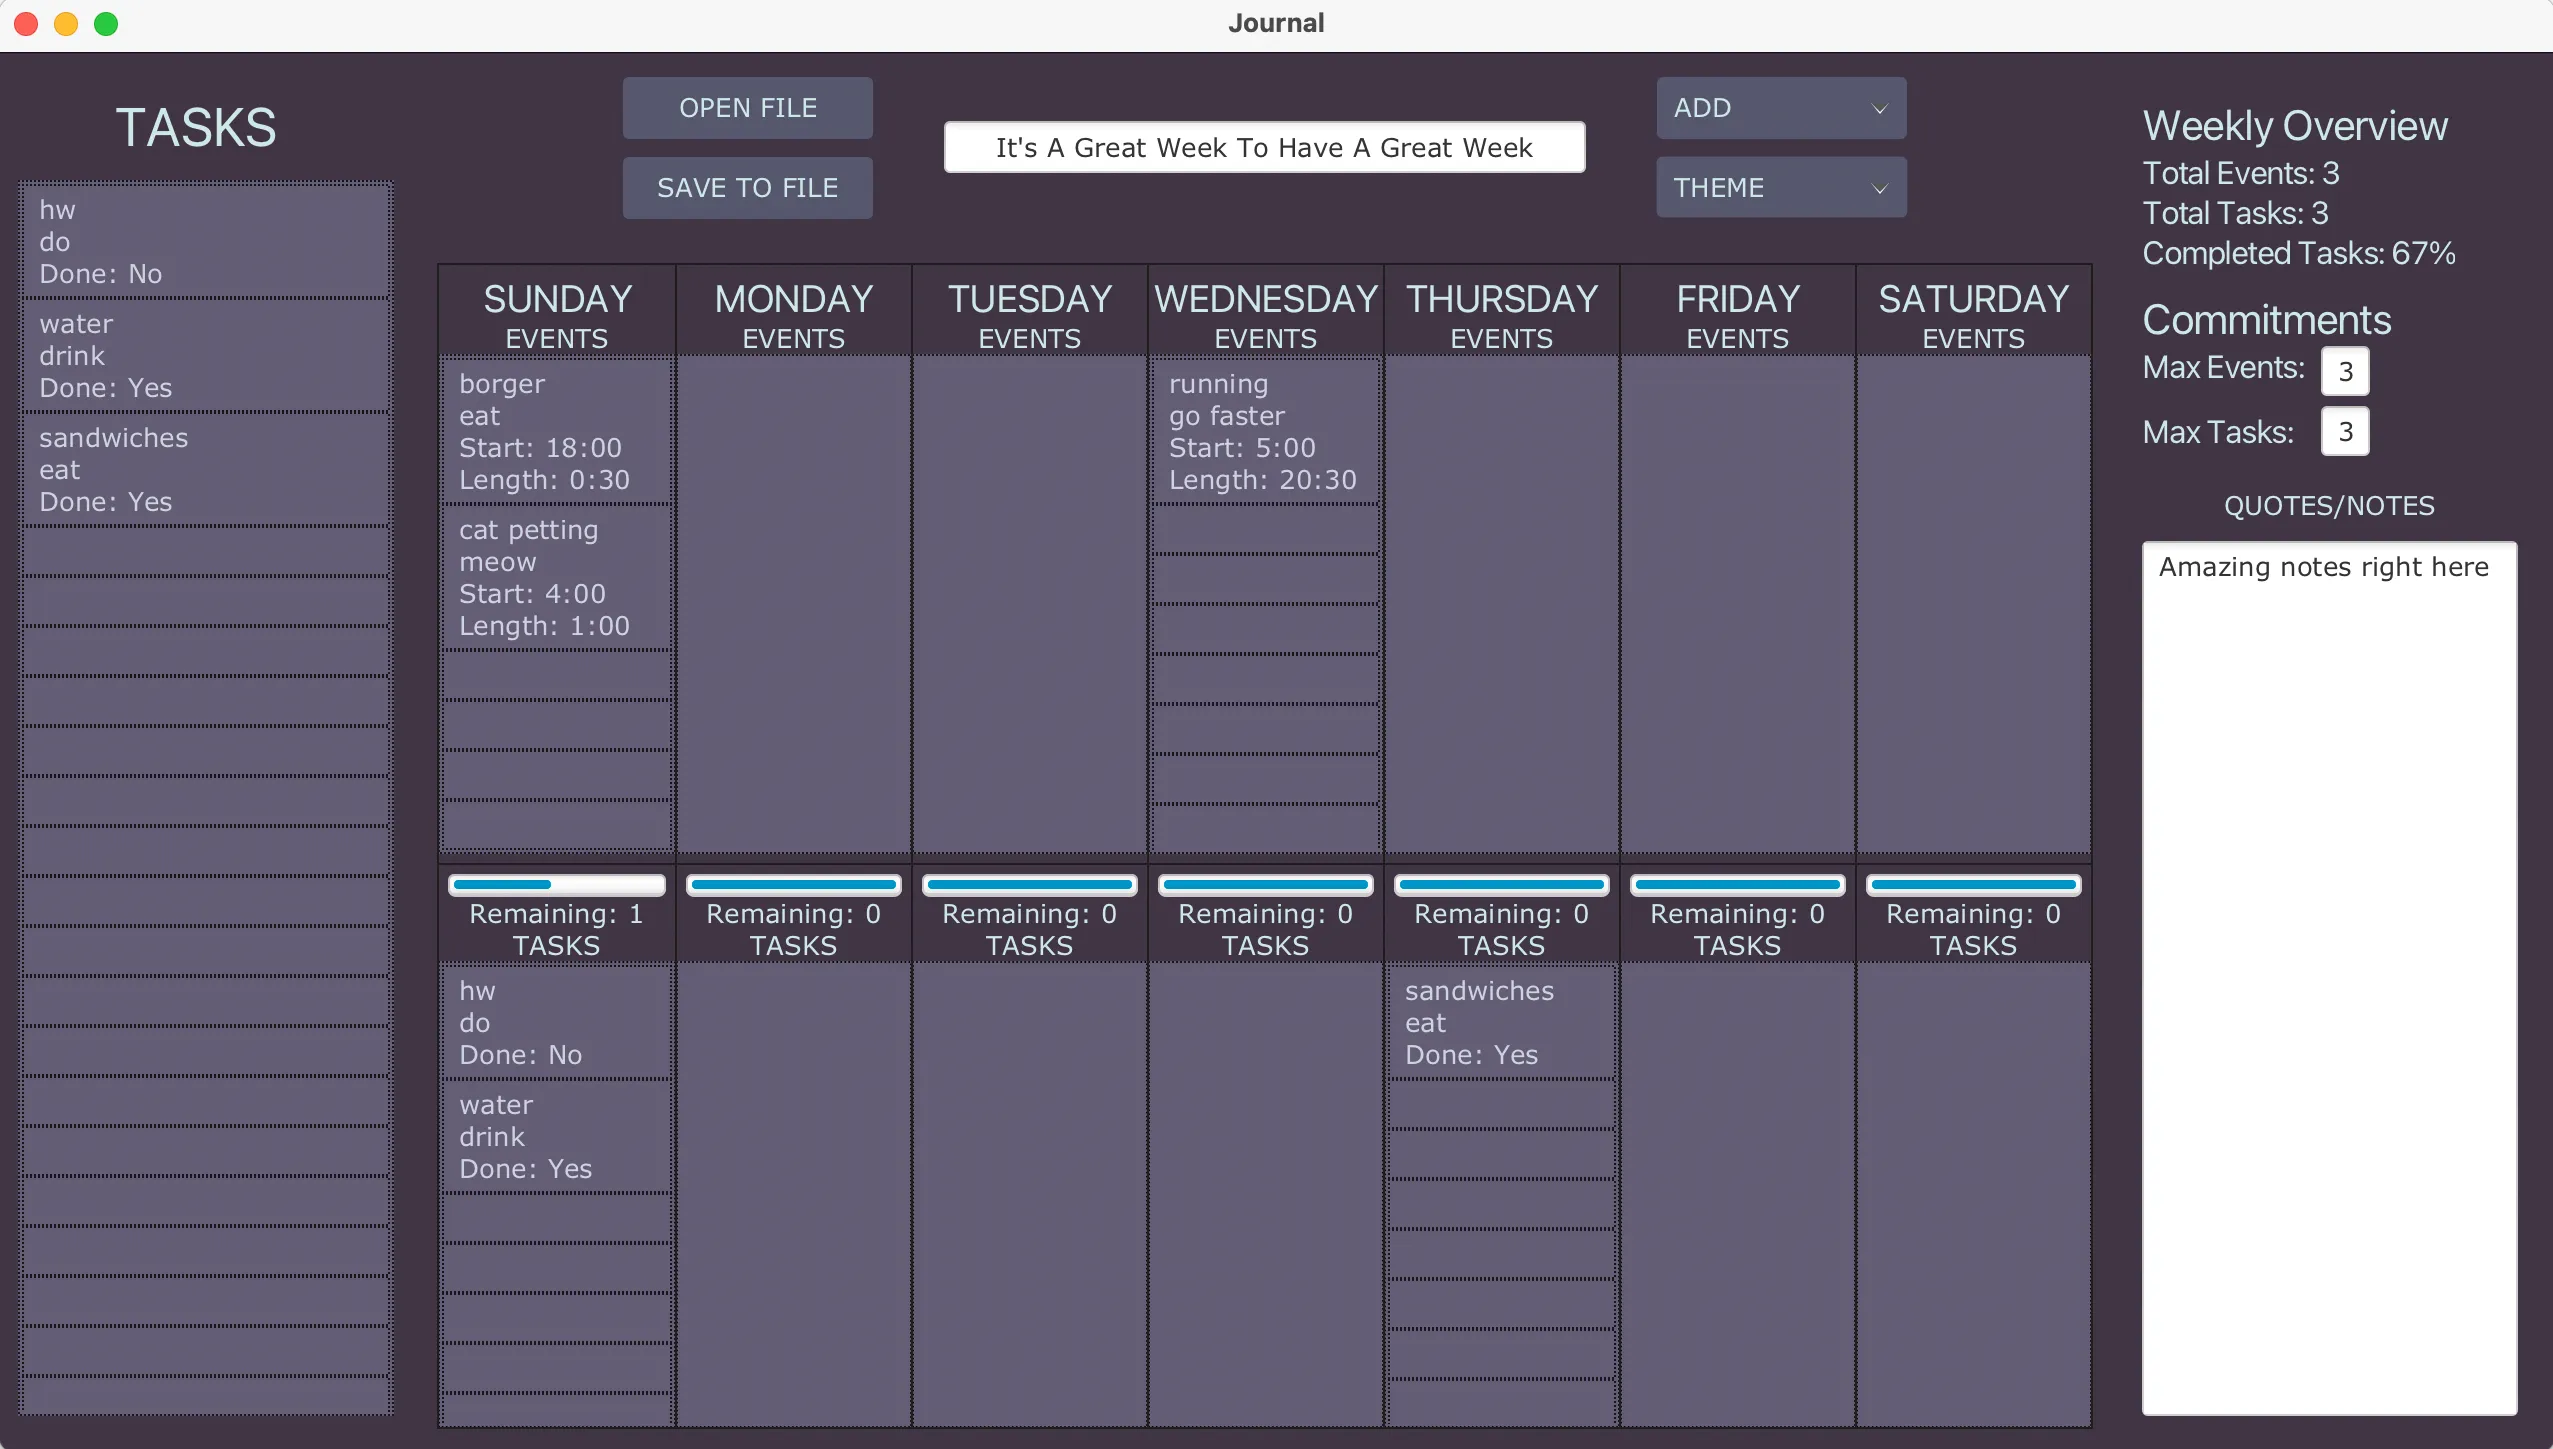
Task: Toggle done status for water task
Action: click(198, 354)
